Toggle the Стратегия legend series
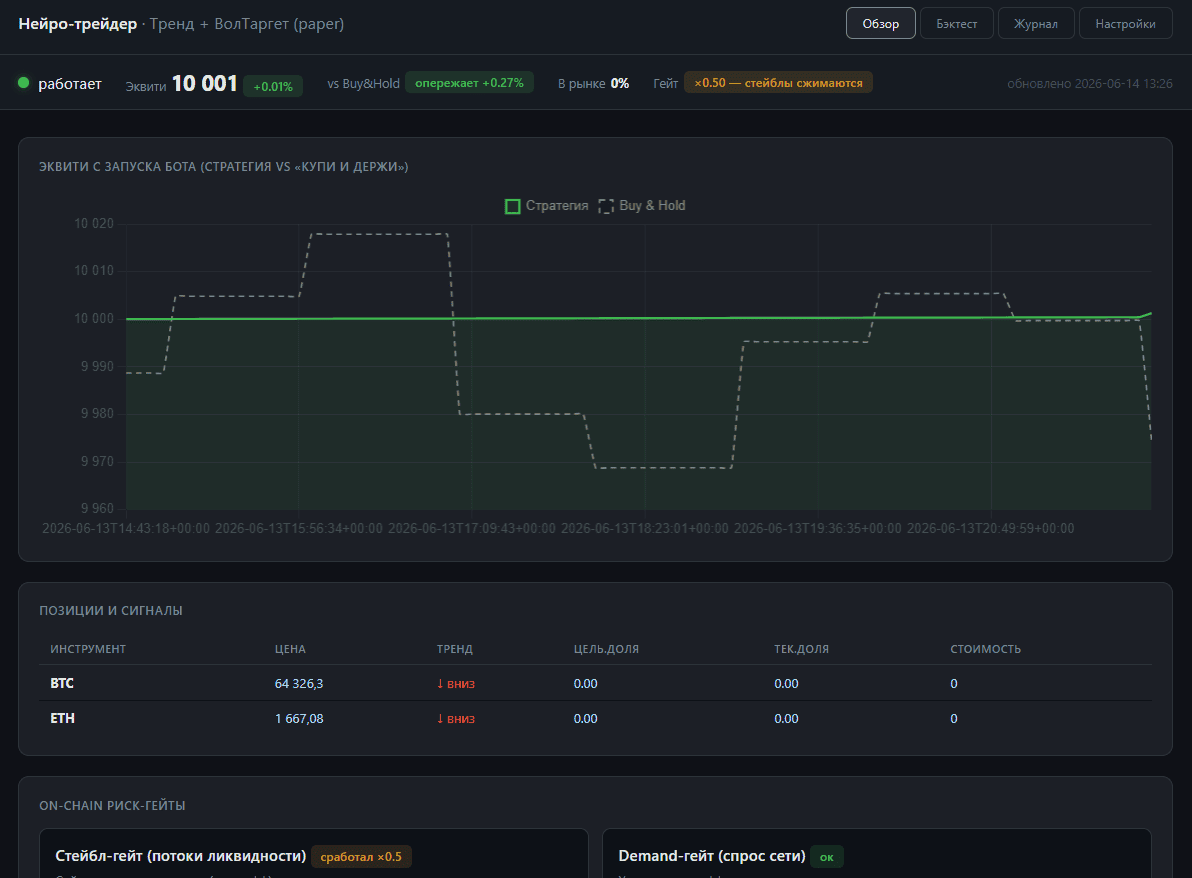This screenshot has width=1192, height=878. (x=547, y=206)
